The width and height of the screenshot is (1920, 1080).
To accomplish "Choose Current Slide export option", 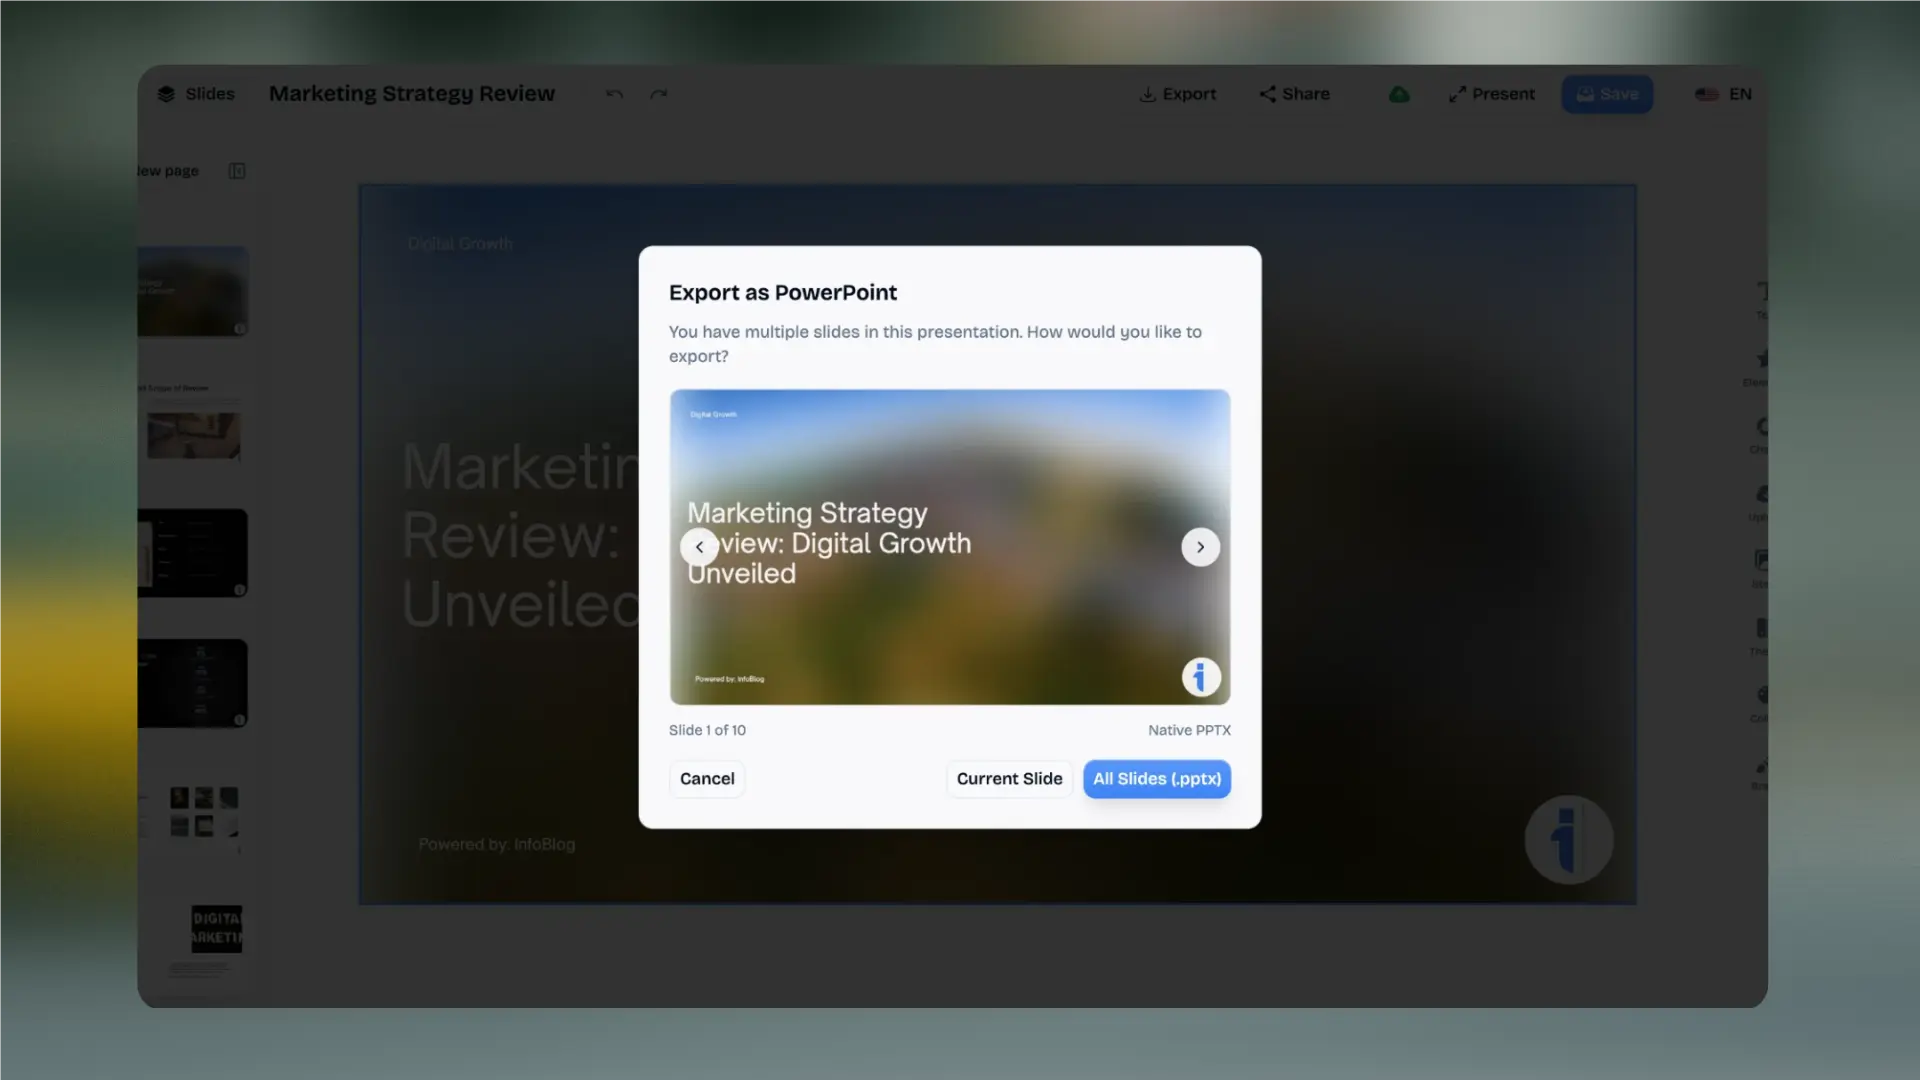I will click(1009, 779).
